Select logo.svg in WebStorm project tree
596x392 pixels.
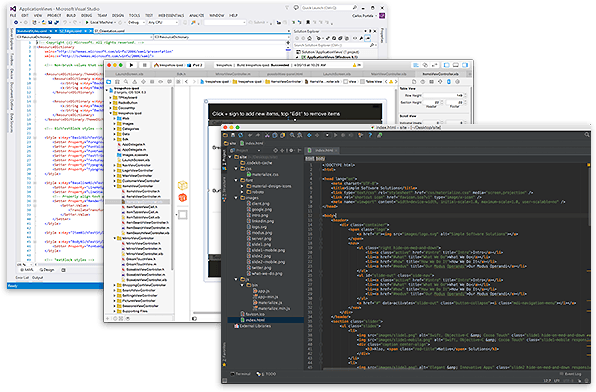click(257, 227)
